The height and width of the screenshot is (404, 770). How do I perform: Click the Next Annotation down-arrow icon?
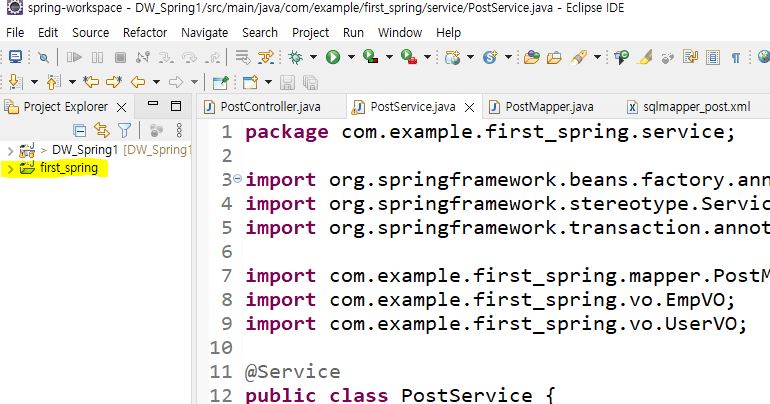coord(15,82)
